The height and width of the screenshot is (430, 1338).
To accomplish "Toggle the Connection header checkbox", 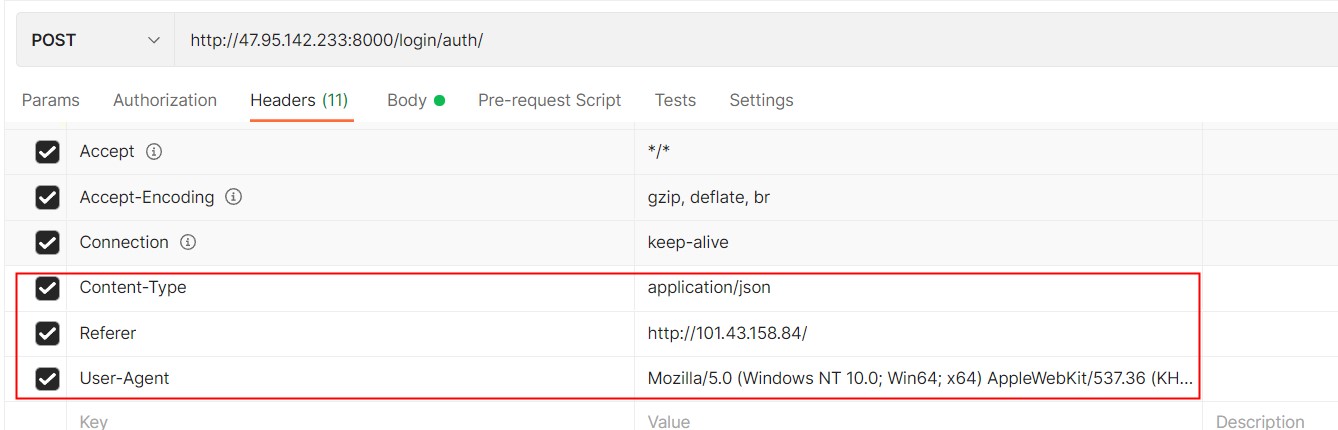I will [47, 243].
